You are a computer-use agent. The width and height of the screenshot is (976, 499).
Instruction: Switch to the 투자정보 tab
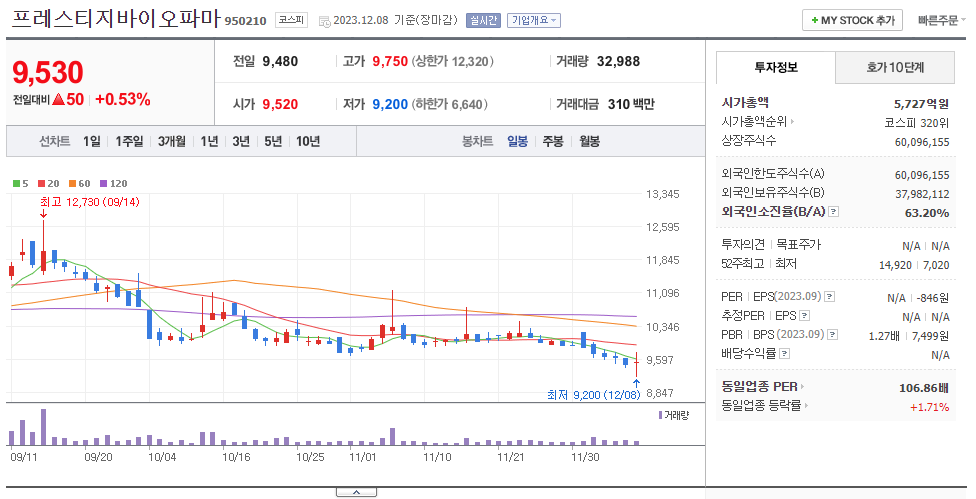pyautogui.click(x=776, y=67)
